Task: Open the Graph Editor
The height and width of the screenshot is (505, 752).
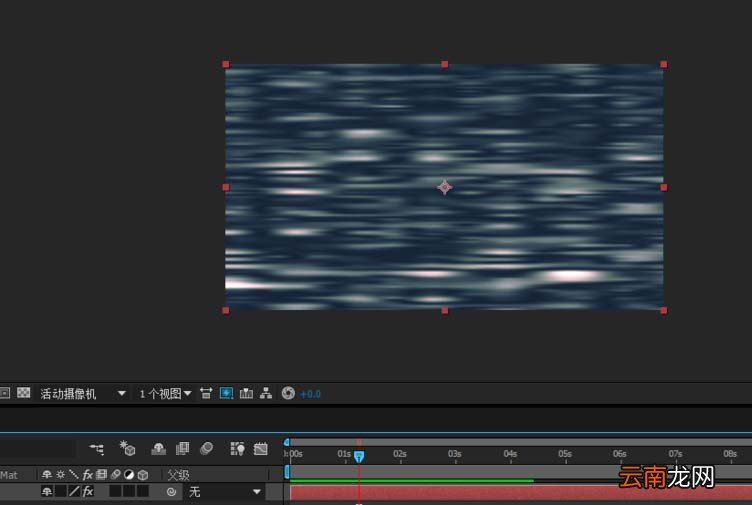Action: (x=261, y=449)
